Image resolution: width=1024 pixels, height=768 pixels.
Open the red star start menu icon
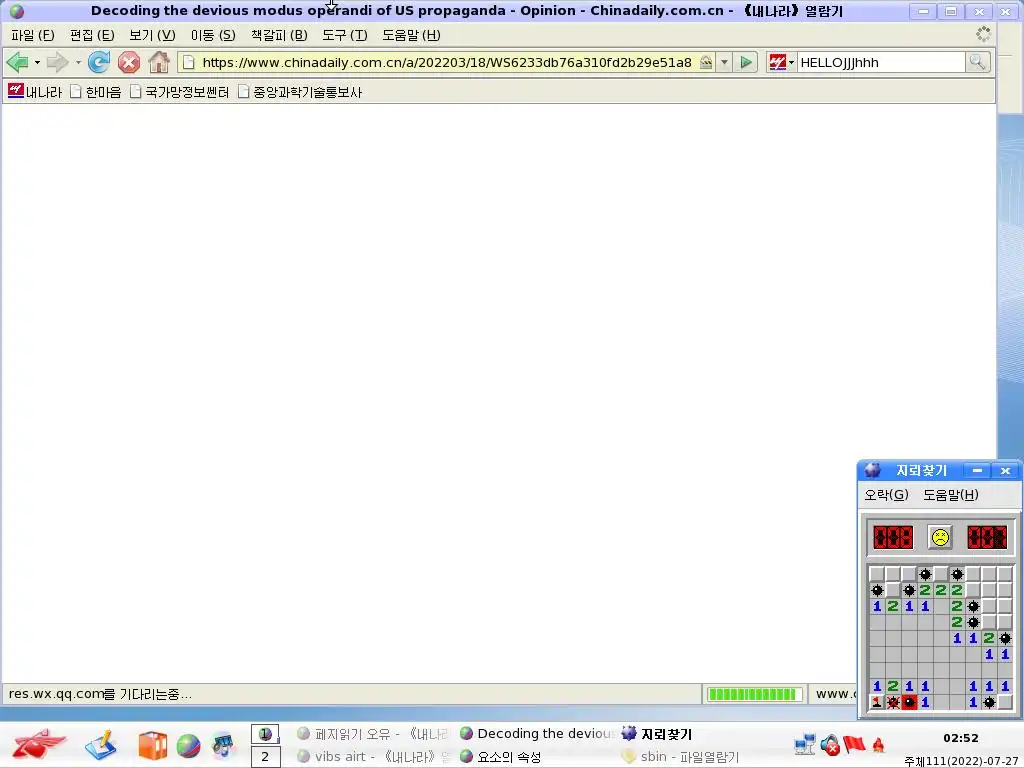[39, 744]
